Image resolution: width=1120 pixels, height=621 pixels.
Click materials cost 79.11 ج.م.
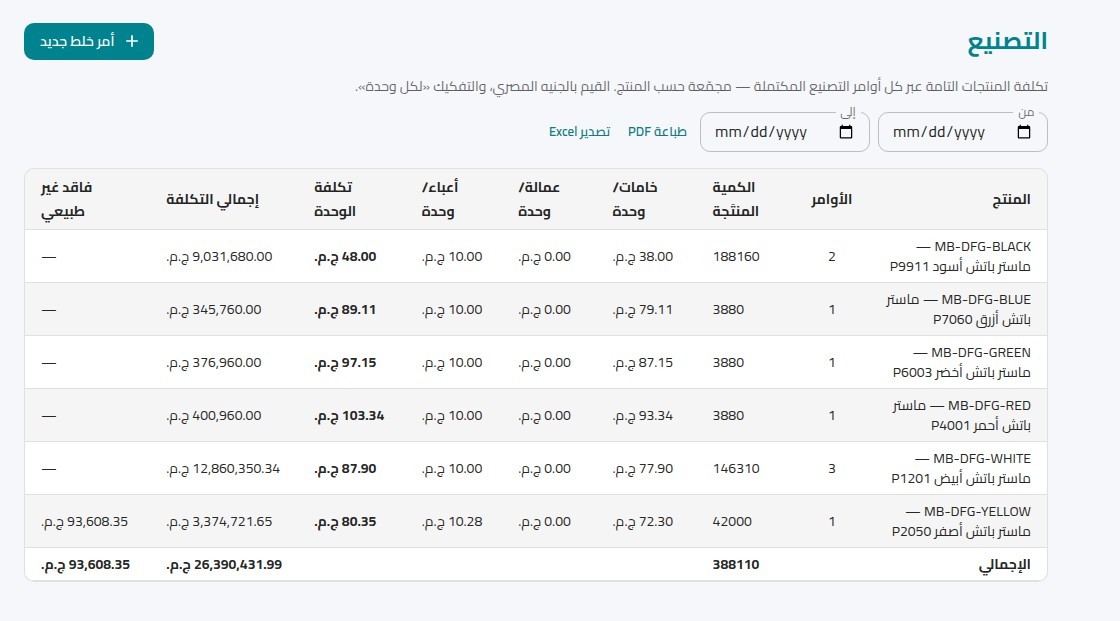coord(643,309)
